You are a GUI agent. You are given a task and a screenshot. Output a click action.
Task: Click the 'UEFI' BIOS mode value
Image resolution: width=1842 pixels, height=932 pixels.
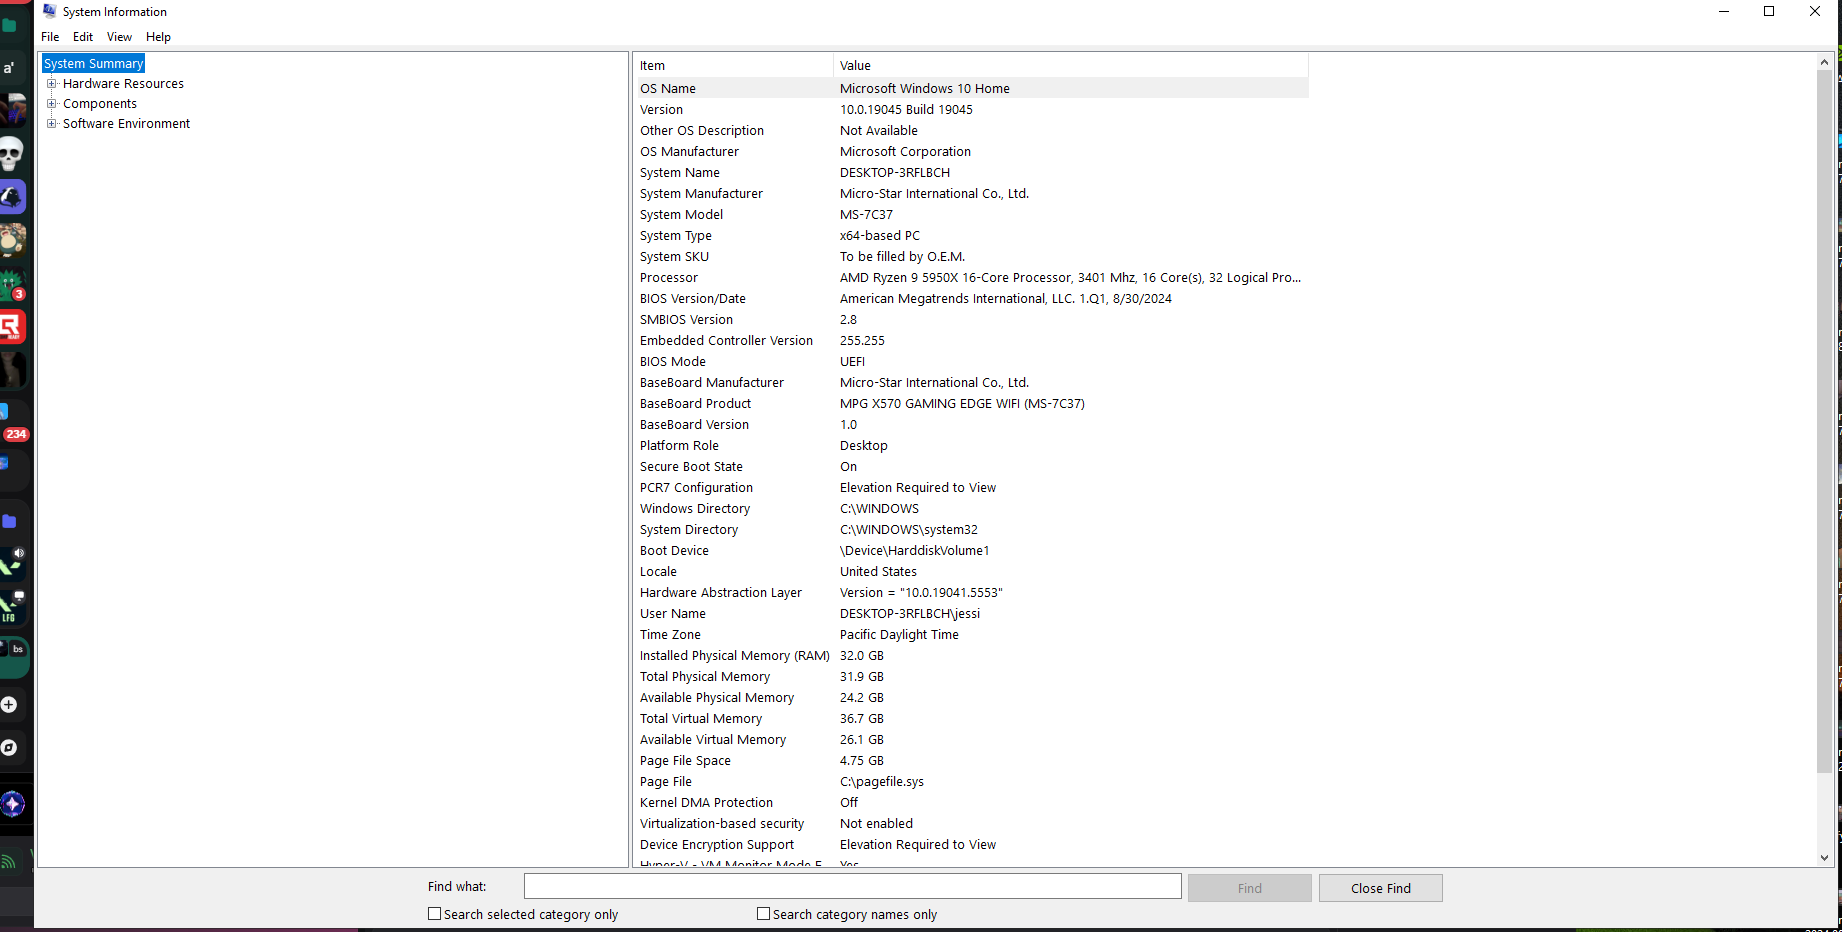(x=852, y=362)
